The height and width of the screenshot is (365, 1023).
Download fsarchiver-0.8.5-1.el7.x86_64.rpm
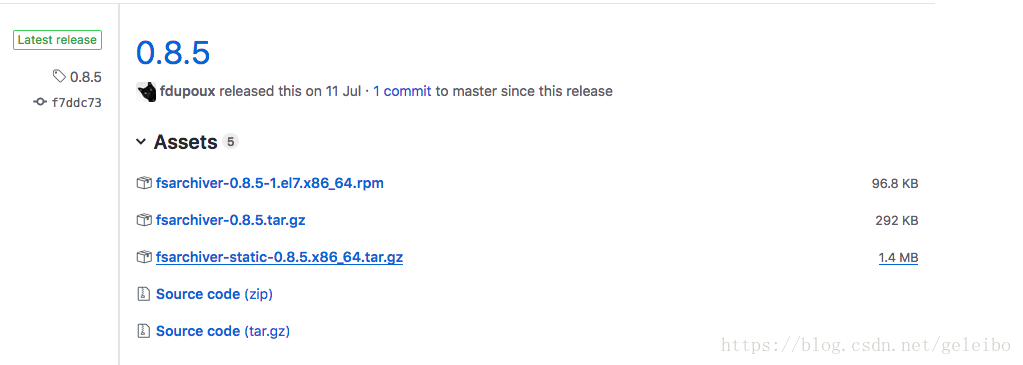coord(269,183)
